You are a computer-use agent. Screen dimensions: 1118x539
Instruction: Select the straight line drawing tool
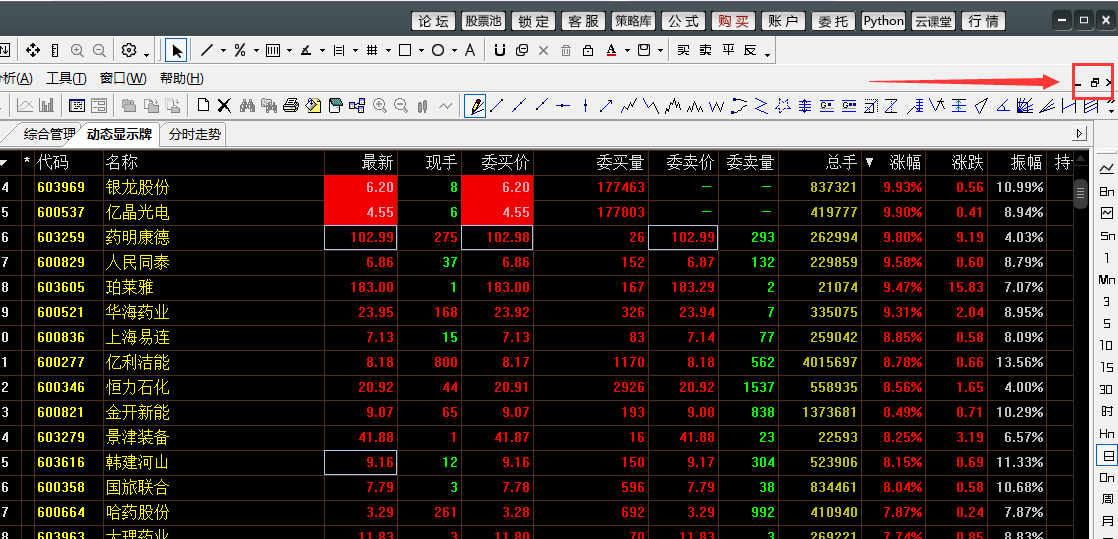207,51
